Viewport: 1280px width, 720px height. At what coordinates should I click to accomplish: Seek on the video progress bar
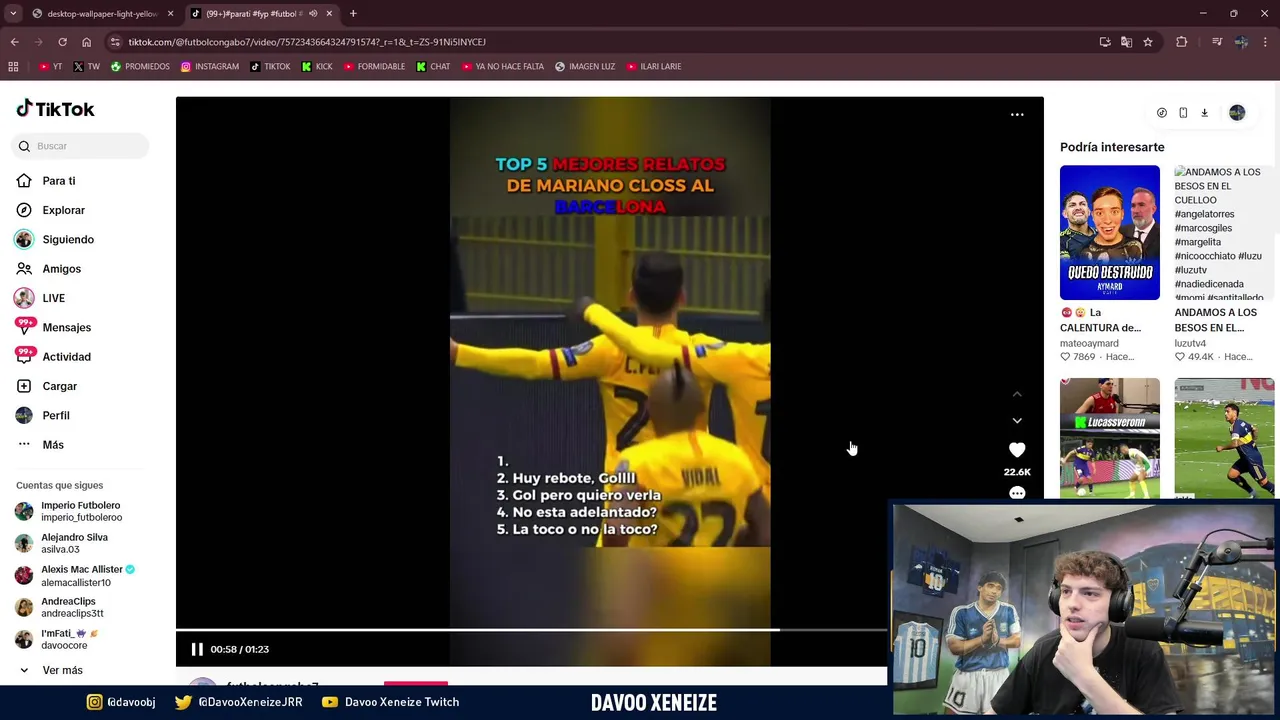pos(531,630)
